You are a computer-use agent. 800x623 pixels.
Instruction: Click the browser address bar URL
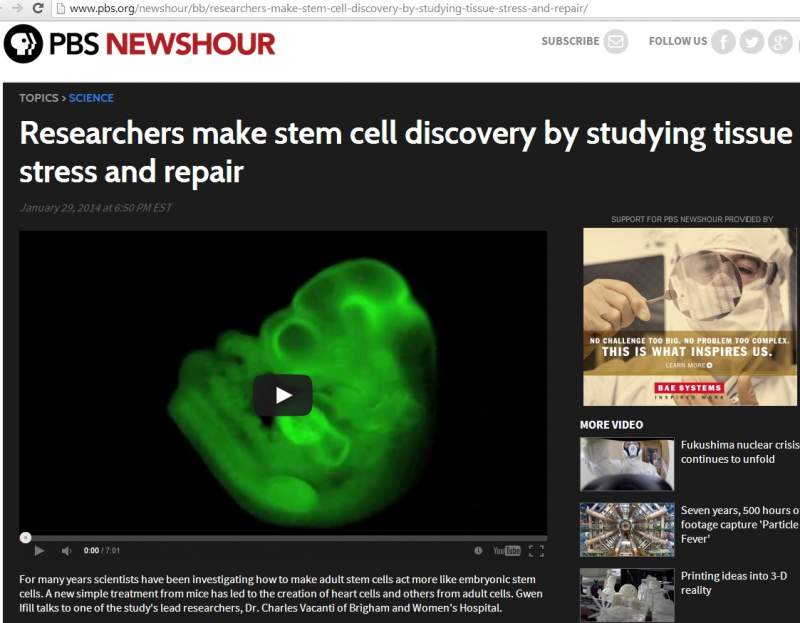pyautogui.click(x=328, y=8)
